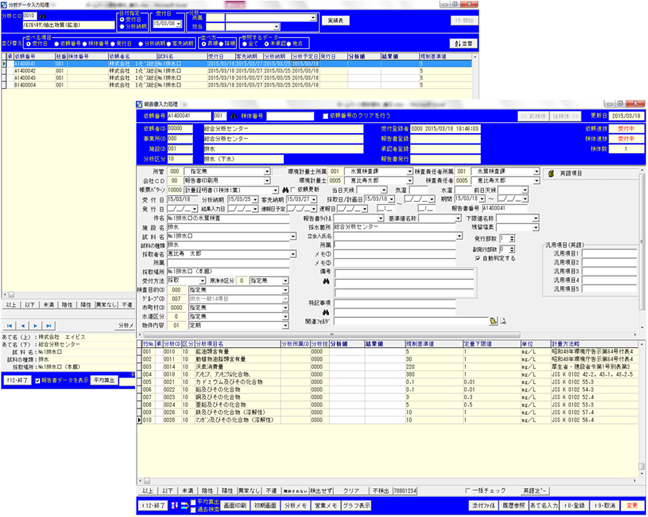Open 採取者名 dropdown showing 恵比寿 太郎
The image size is (648, 517).
(293, 254)
